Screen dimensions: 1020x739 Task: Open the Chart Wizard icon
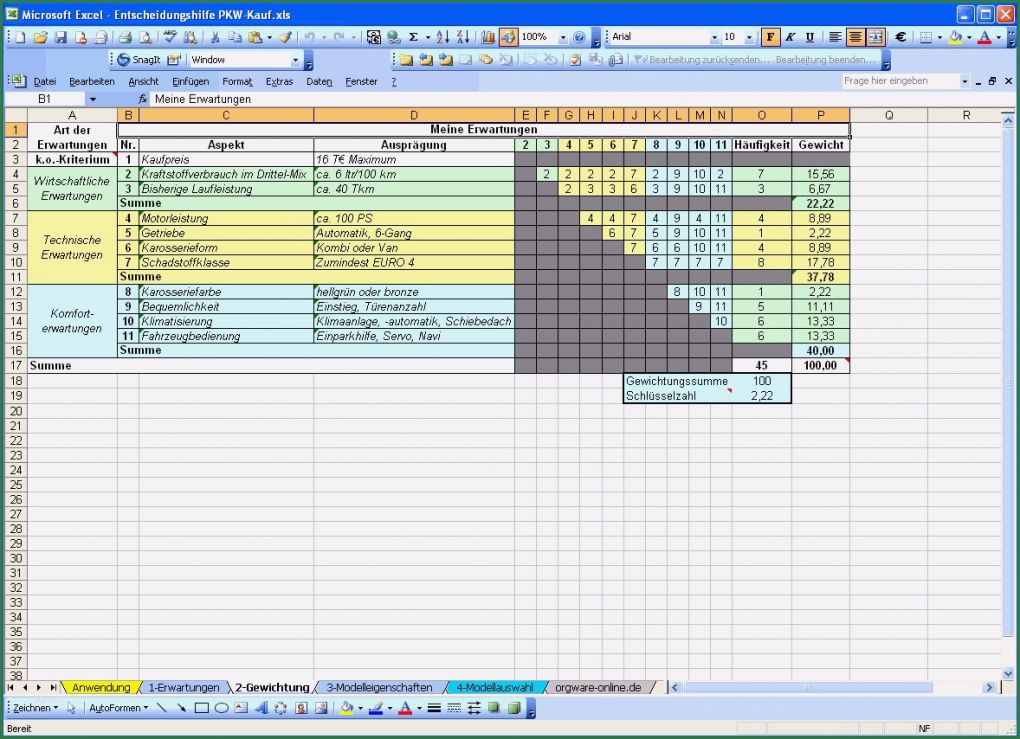coord(488,36)
